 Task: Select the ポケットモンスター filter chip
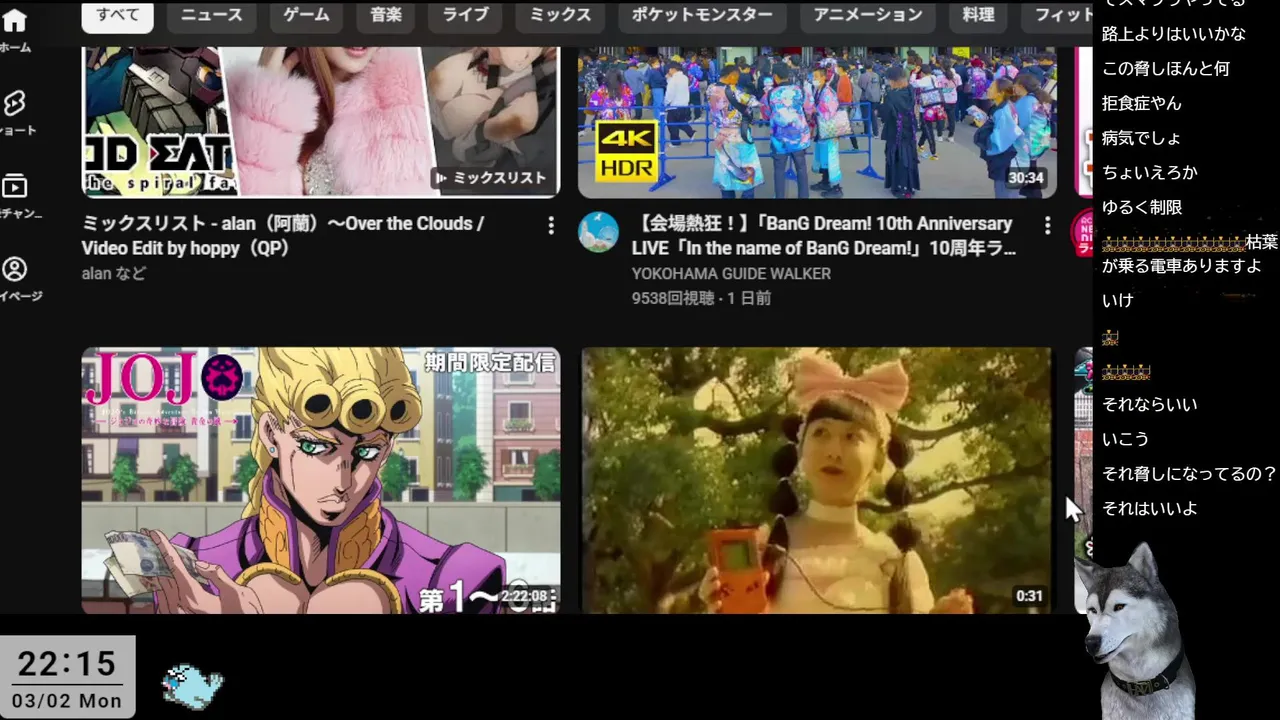pos(702,15)
